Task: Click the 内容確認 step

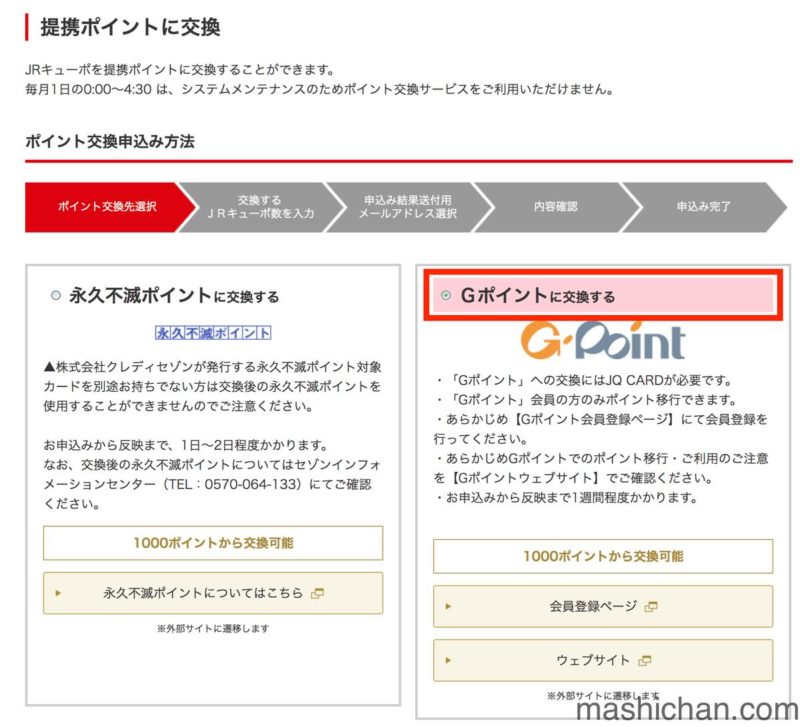Action: [x=556, y=207]
